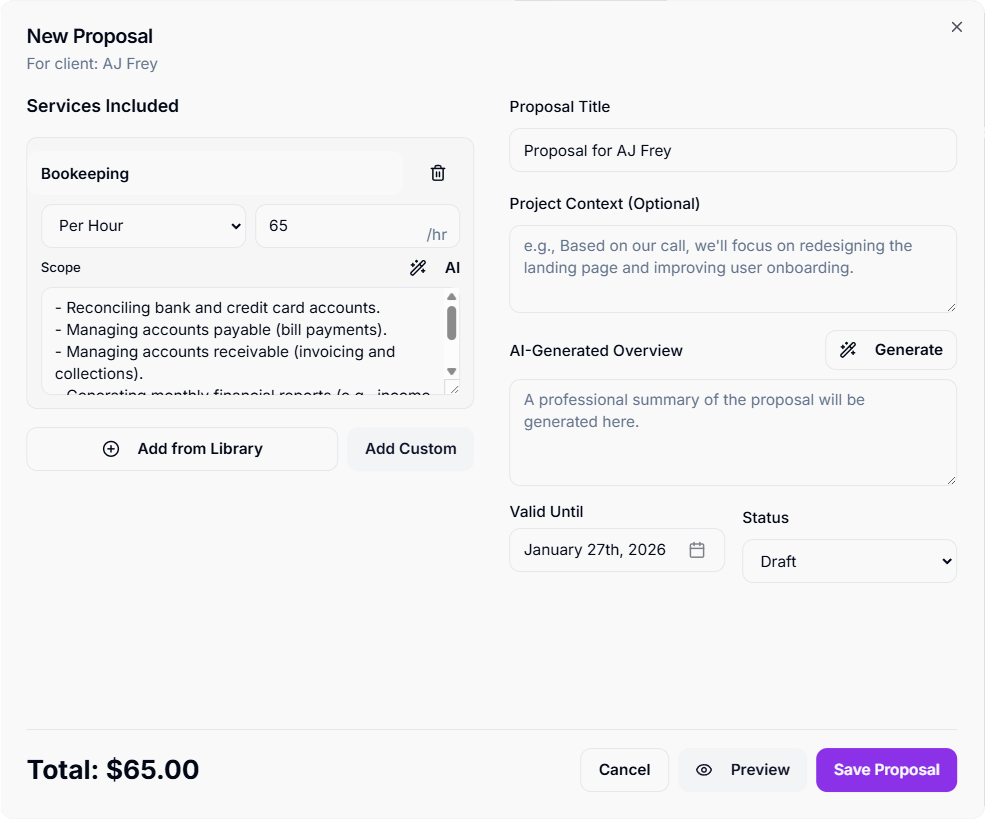Screen dimensions: 986x819
Task: Click the calendar icon in Valid Until
Action: click(x=697, y=550)
